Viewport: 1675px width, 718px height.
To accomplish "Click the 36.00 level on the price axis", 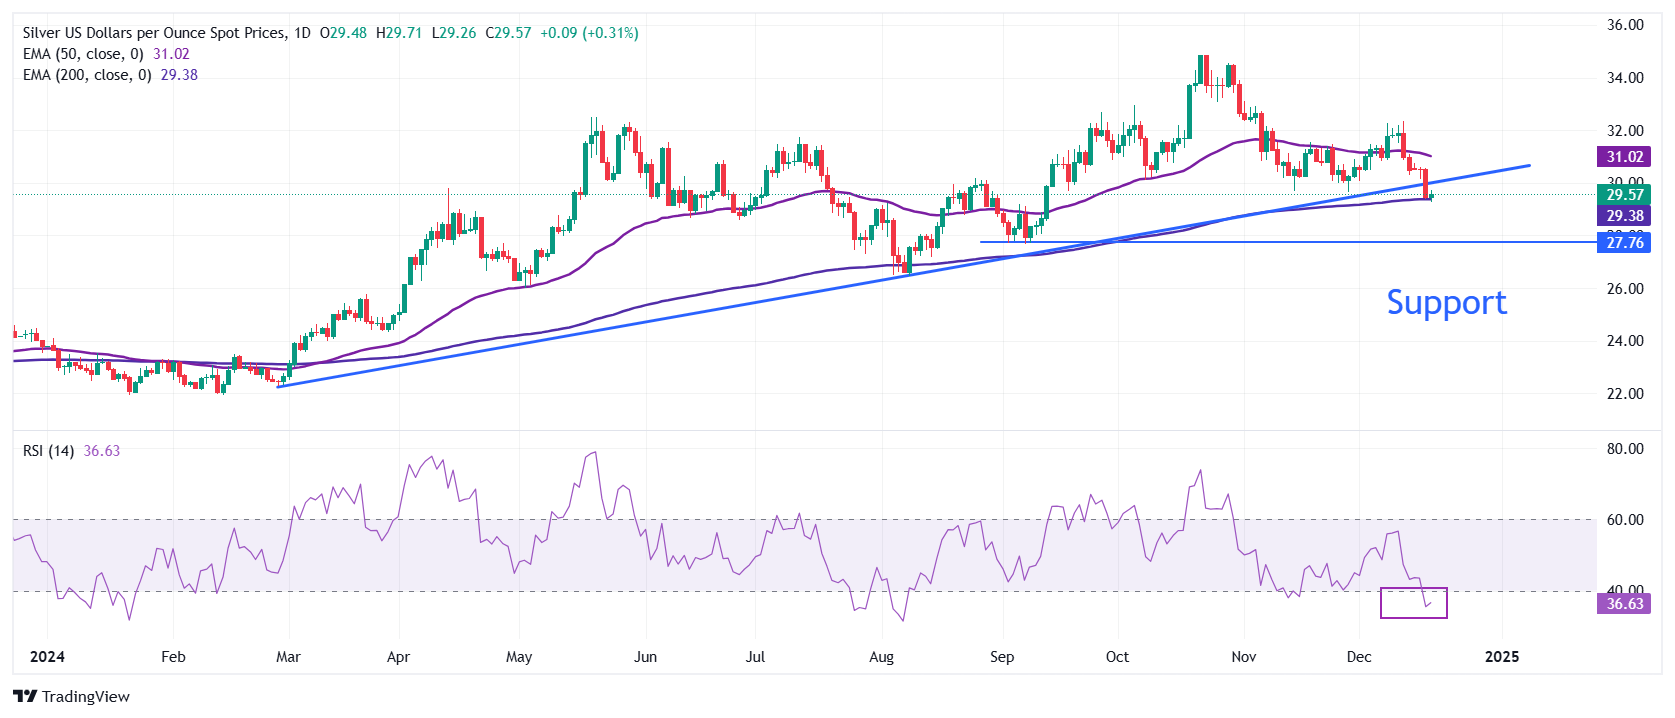I will point(1625,25).
